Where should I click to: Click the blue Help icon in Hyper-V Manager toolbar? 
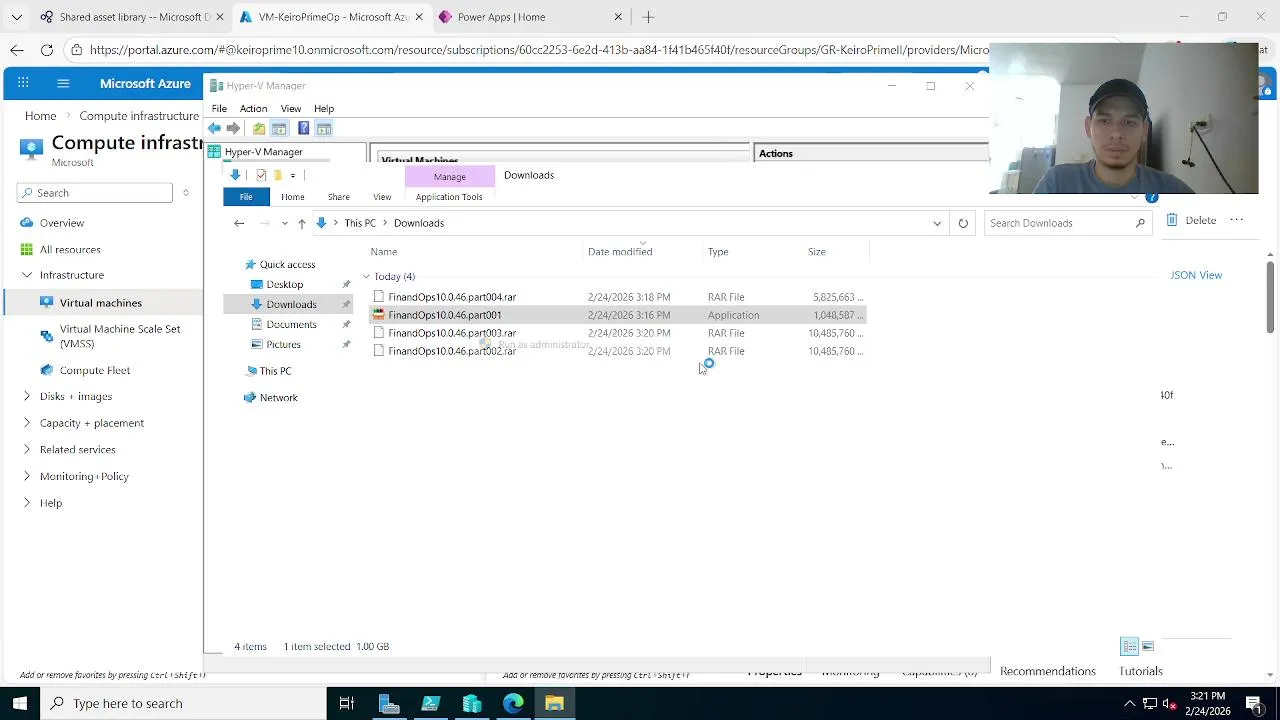(303, 128)
